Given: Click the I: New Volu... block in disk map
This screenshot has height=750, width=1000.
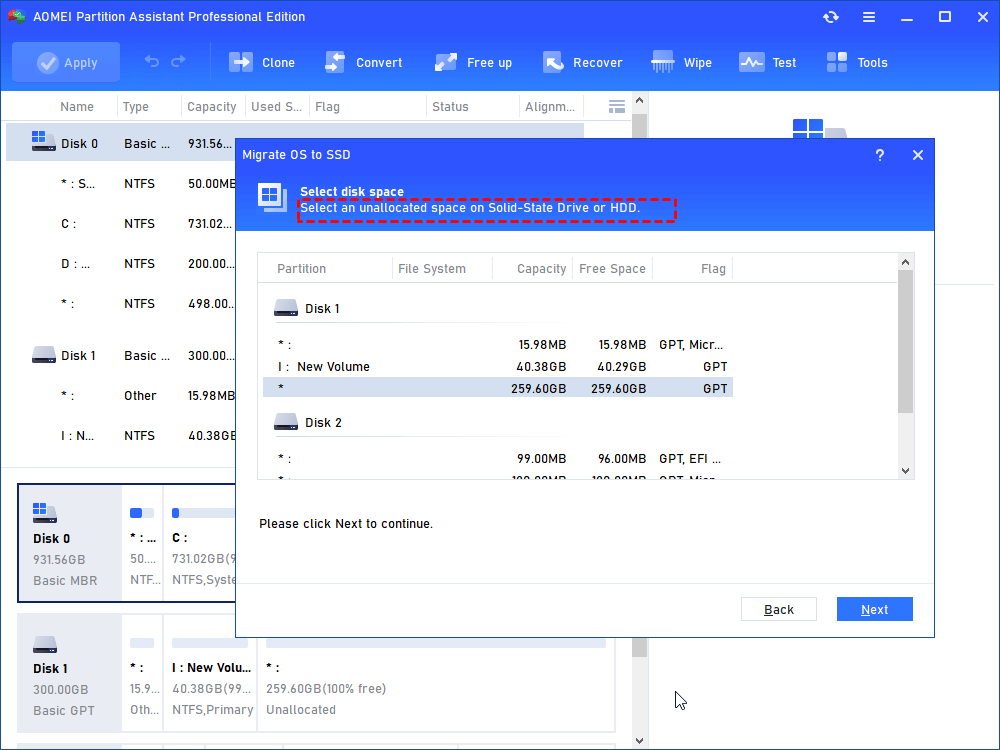Looking at the screenshot, I should pyautogui.click(x=211, y=673).
